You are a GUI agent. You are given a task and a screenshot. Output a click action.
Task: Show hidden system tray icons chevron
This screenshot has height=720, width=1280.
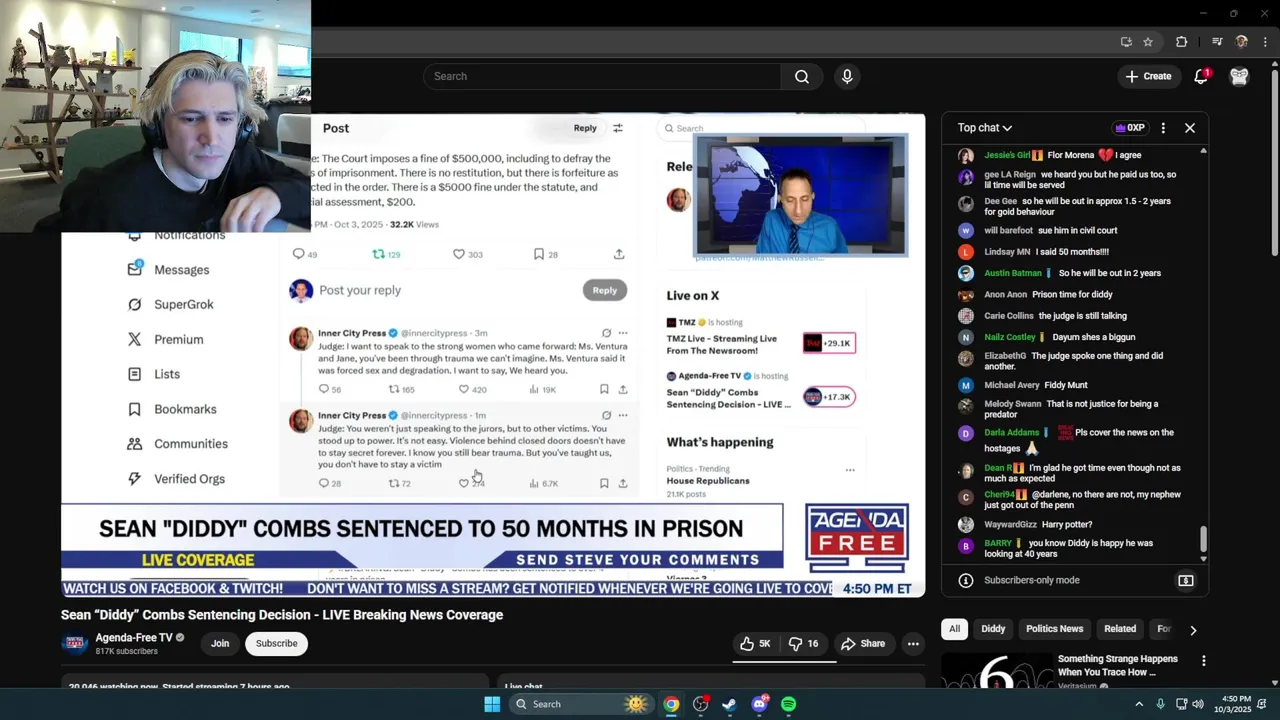click(1138, 704)
